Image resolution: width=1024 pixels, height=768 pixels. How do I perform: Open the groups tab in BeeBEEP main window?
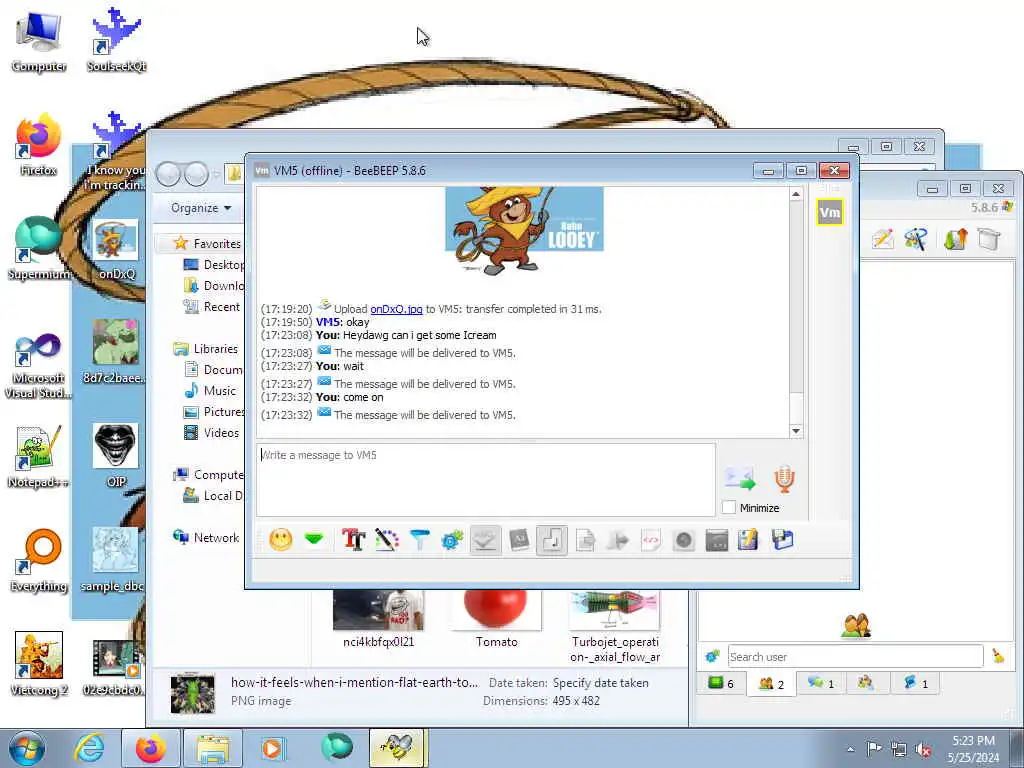[x=866, y=683]
